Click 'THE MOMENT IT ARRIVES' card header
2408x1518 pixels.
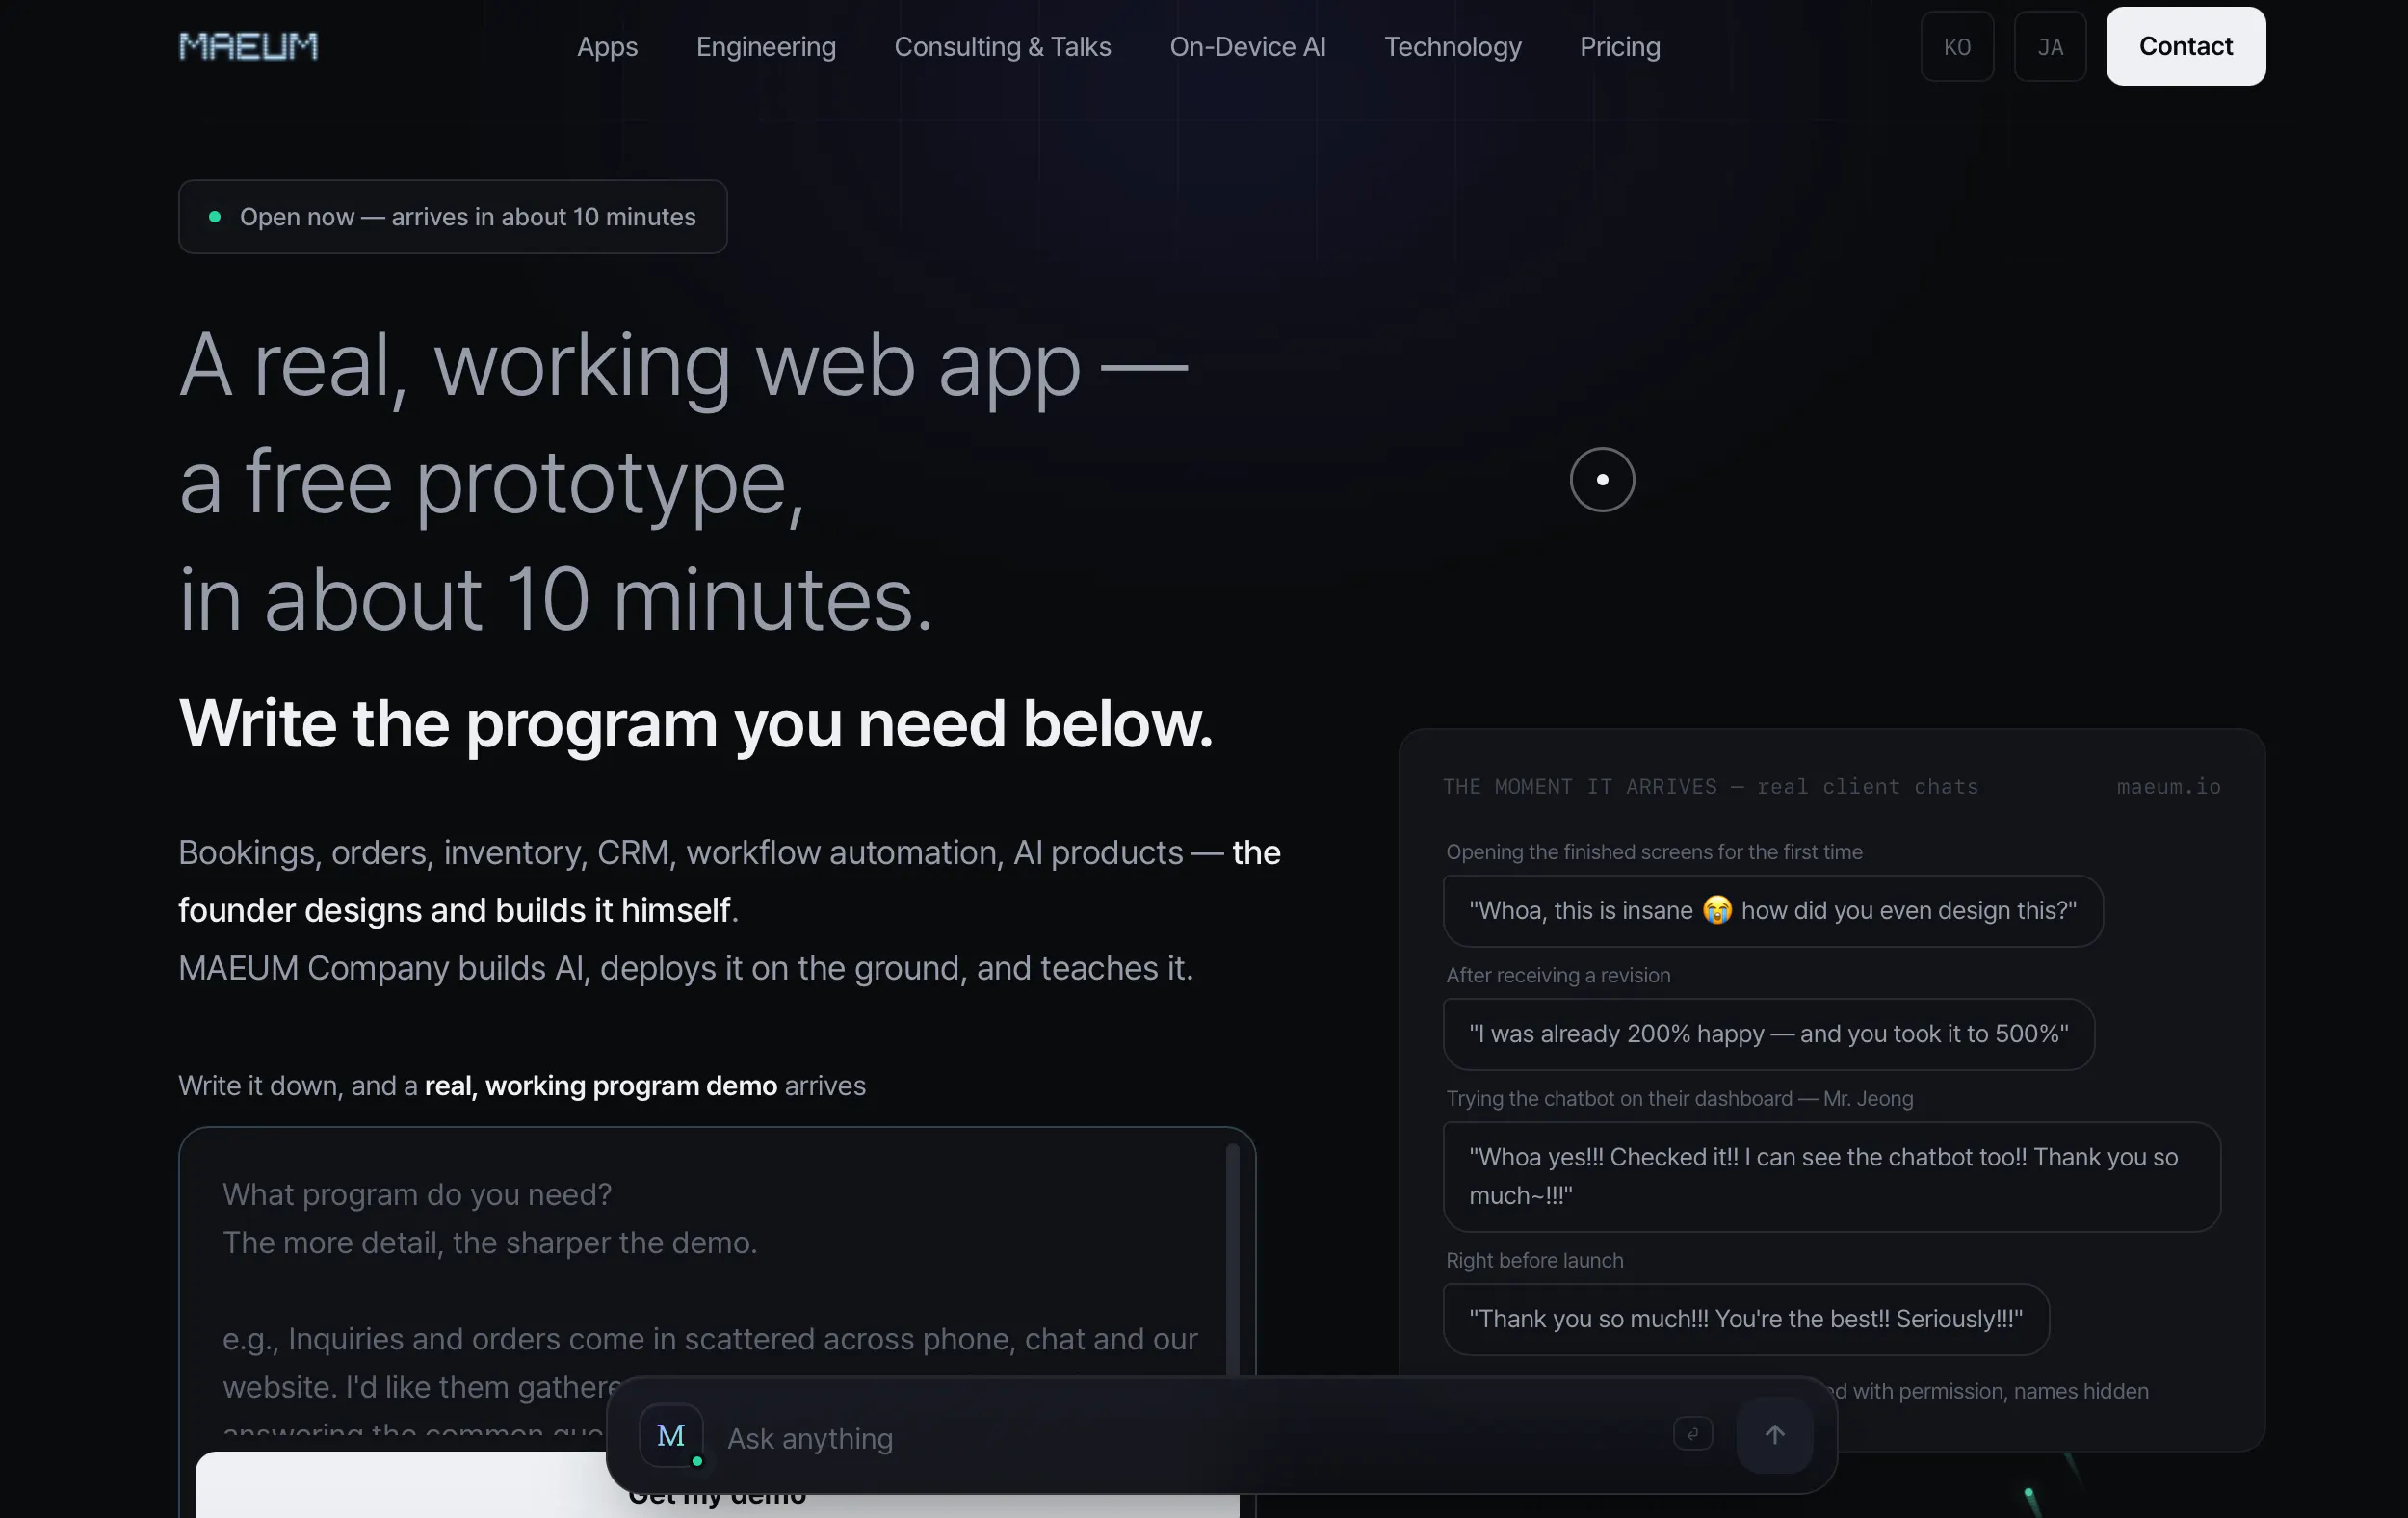coord(1710,786)
